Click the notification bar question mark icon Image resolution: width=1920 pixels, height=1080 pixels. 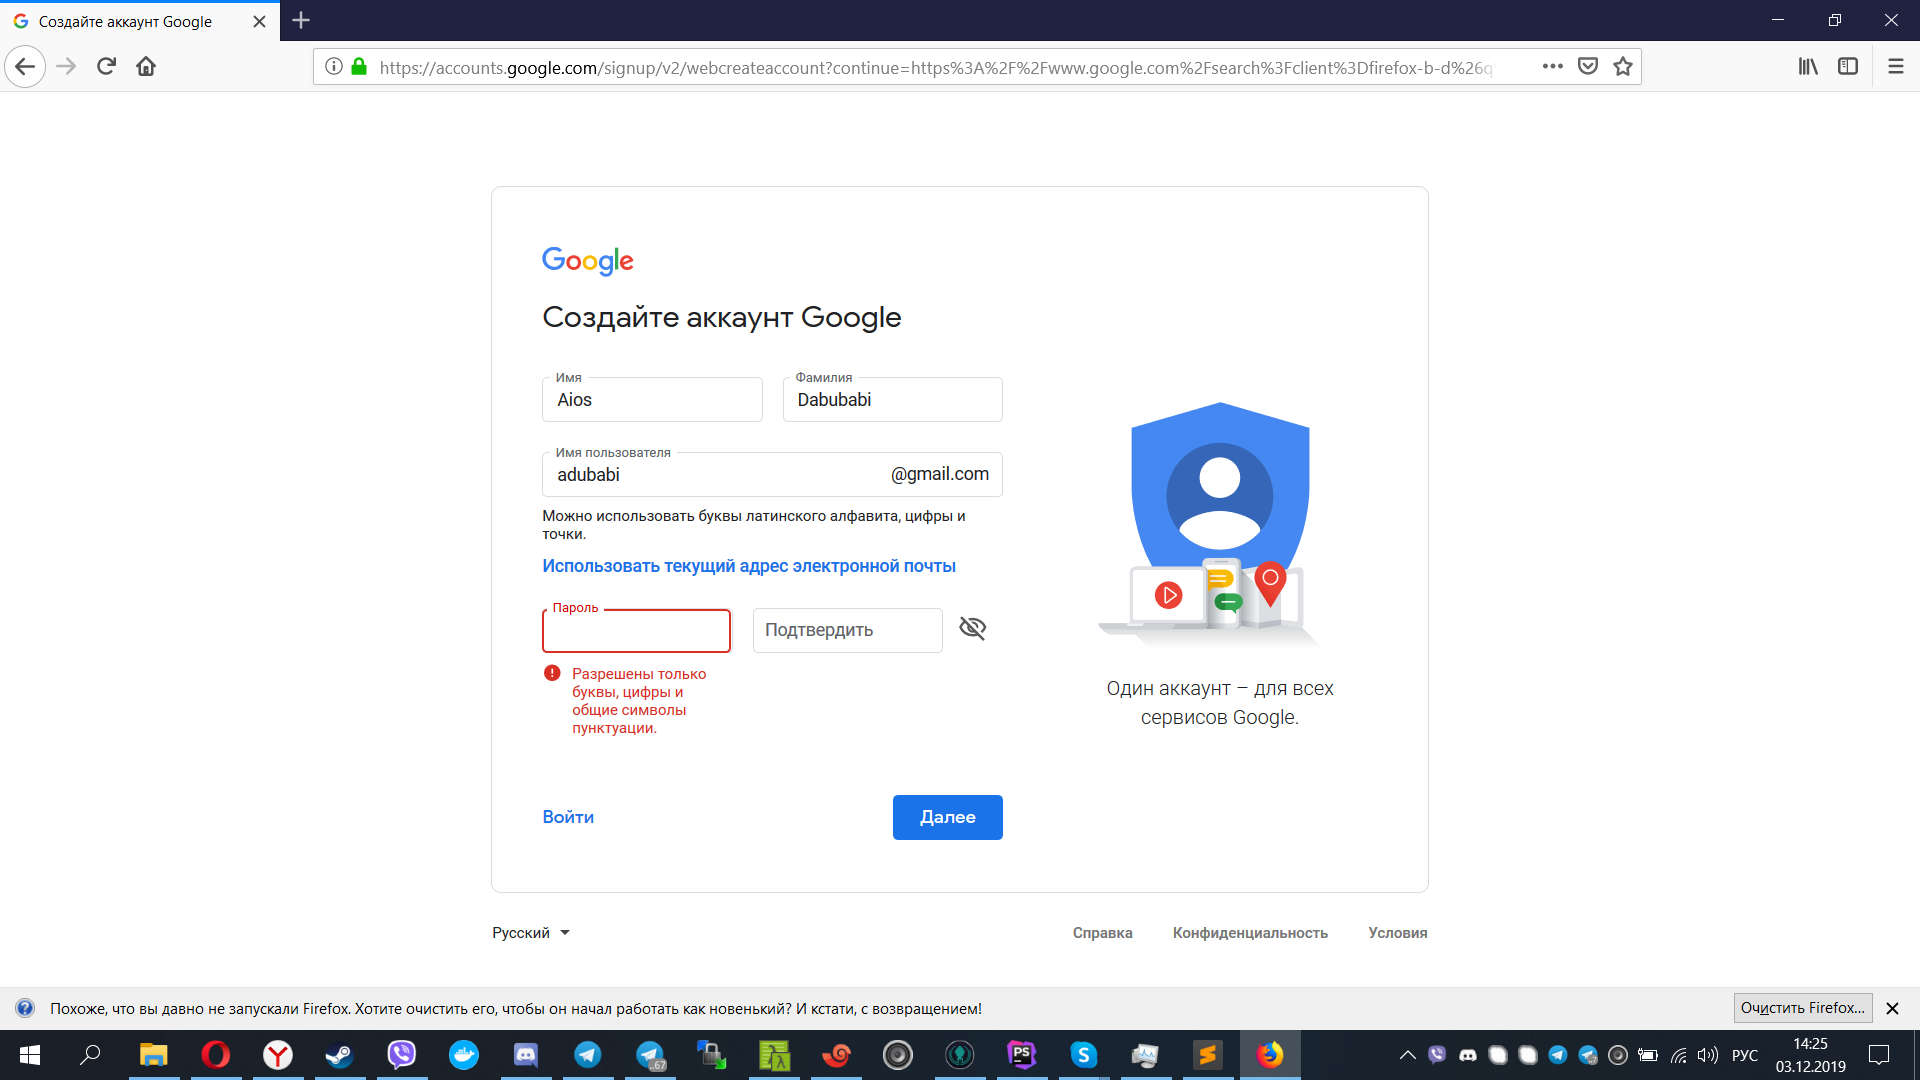pyautogui.click(x=25, y=1008)
